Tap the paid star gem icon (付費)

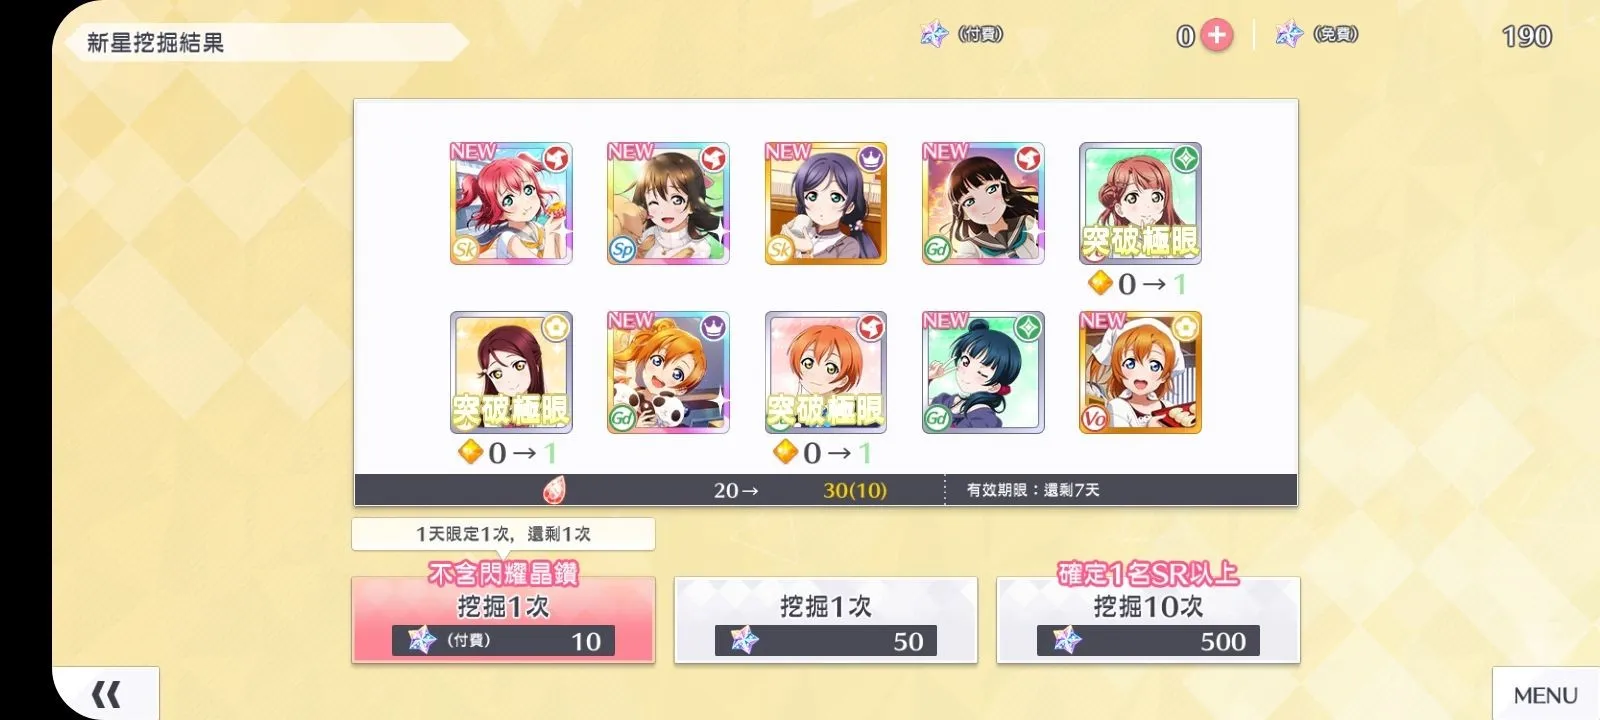point(933,35)
